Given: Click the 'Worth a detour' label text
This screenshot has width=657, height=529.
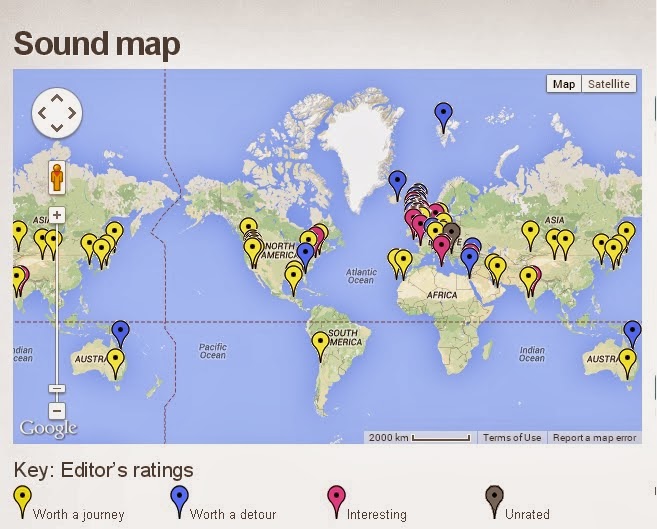Looking at the screenshot, I should click(x=233, y=514).
